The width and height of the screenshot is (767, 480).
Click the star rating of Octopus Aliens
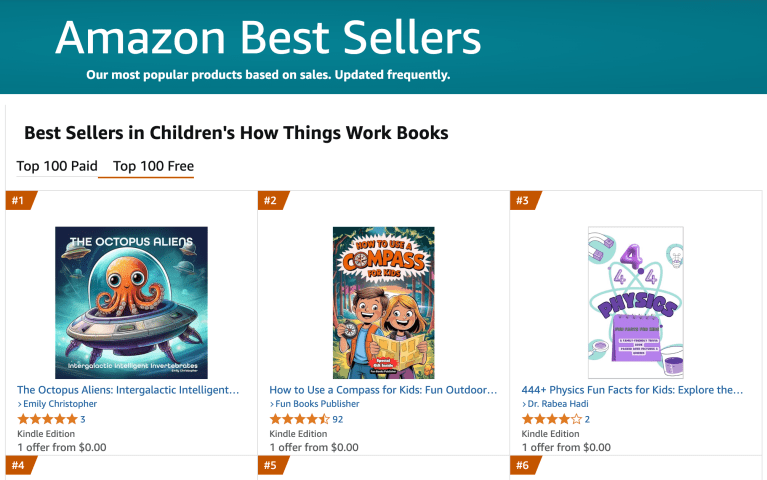[x=47, y=419]
